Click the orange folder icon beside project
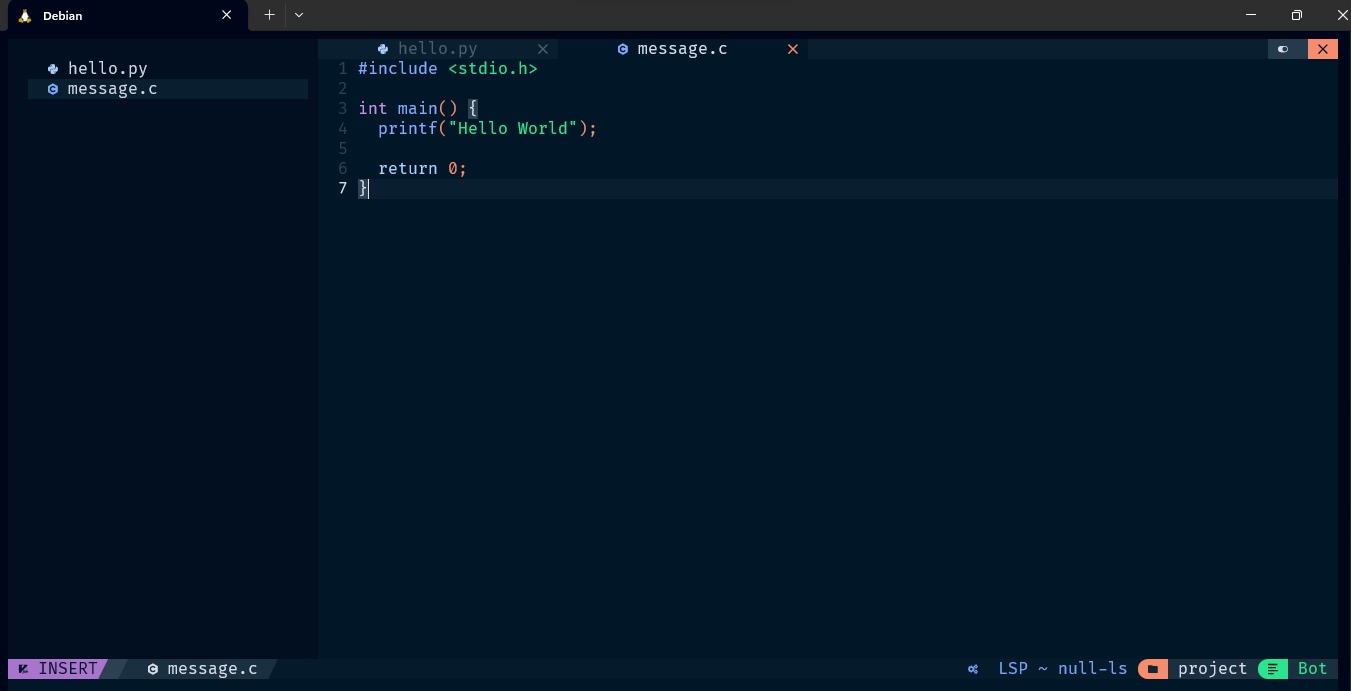This screenshot has height=691, width=1351. pos(1153,669)
